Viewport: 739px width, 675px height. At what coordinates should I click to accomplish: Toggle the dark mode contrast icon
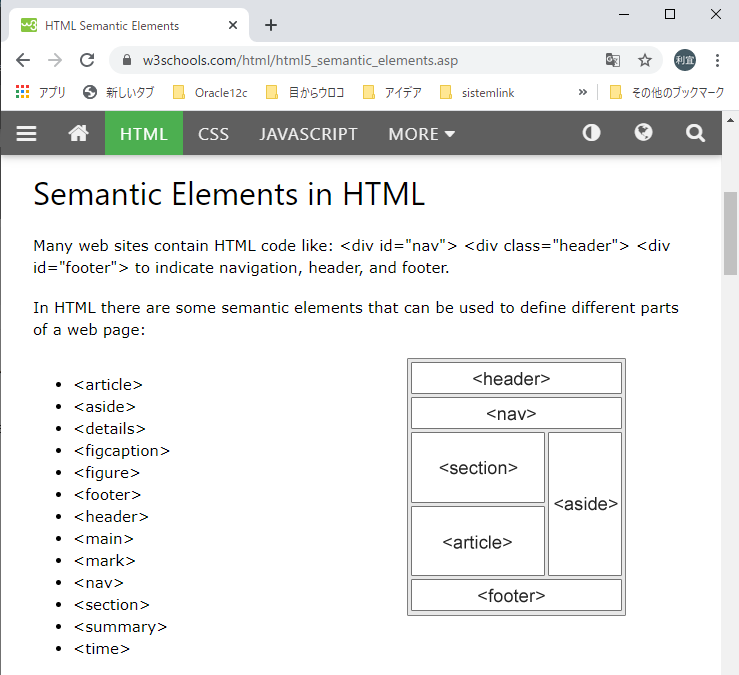(x=591, y=133)
